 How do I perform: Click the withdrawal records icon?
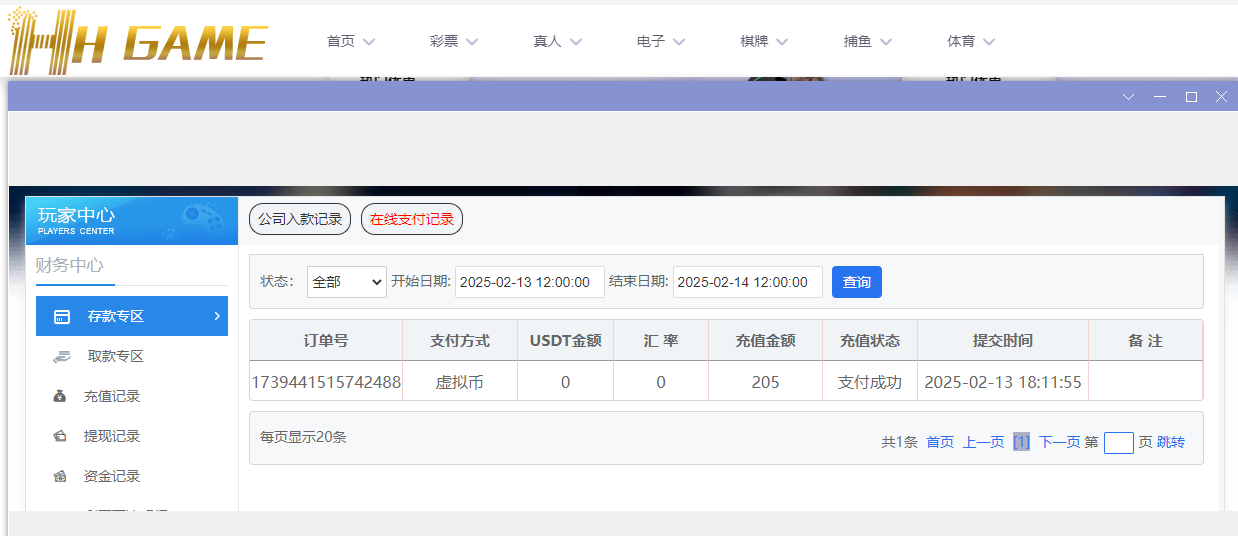(x=60, y=437)
